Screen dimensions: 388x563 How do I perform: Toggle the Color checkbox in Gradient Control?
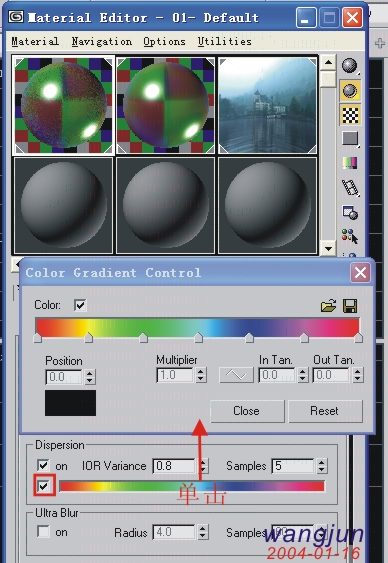click(x=80, y=306)
